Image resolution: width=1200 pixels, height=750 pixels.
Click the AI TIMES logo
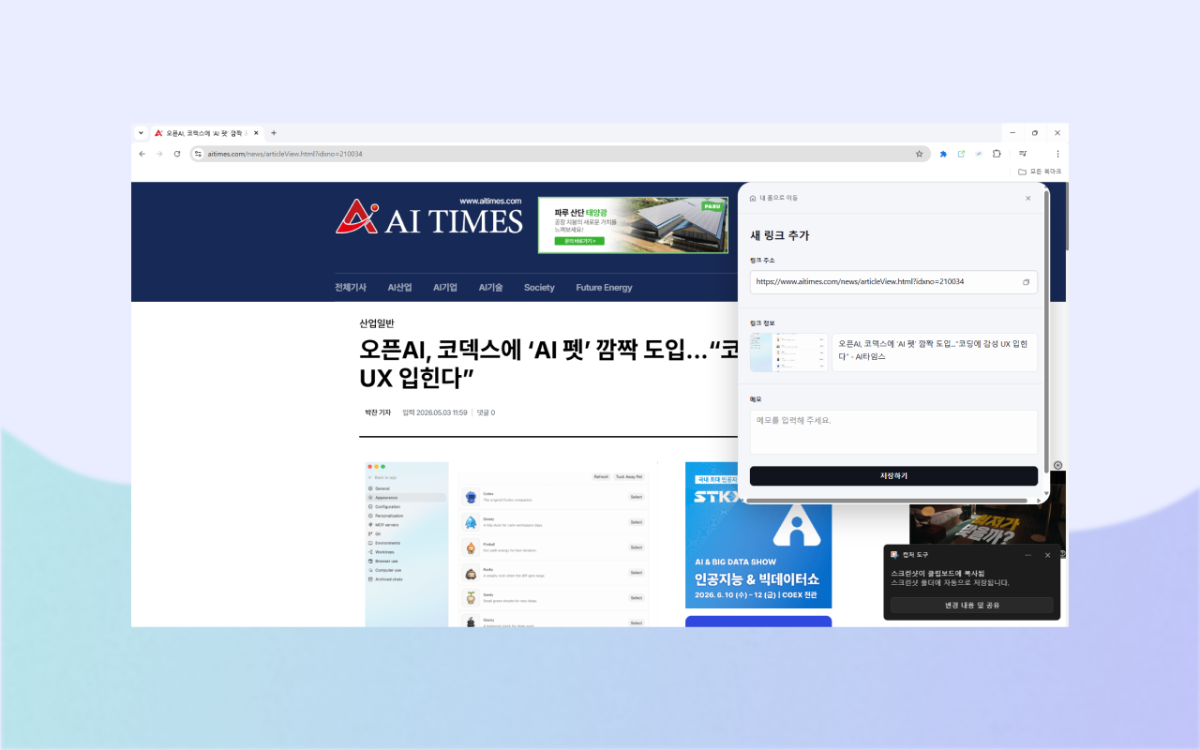[429, 217]
